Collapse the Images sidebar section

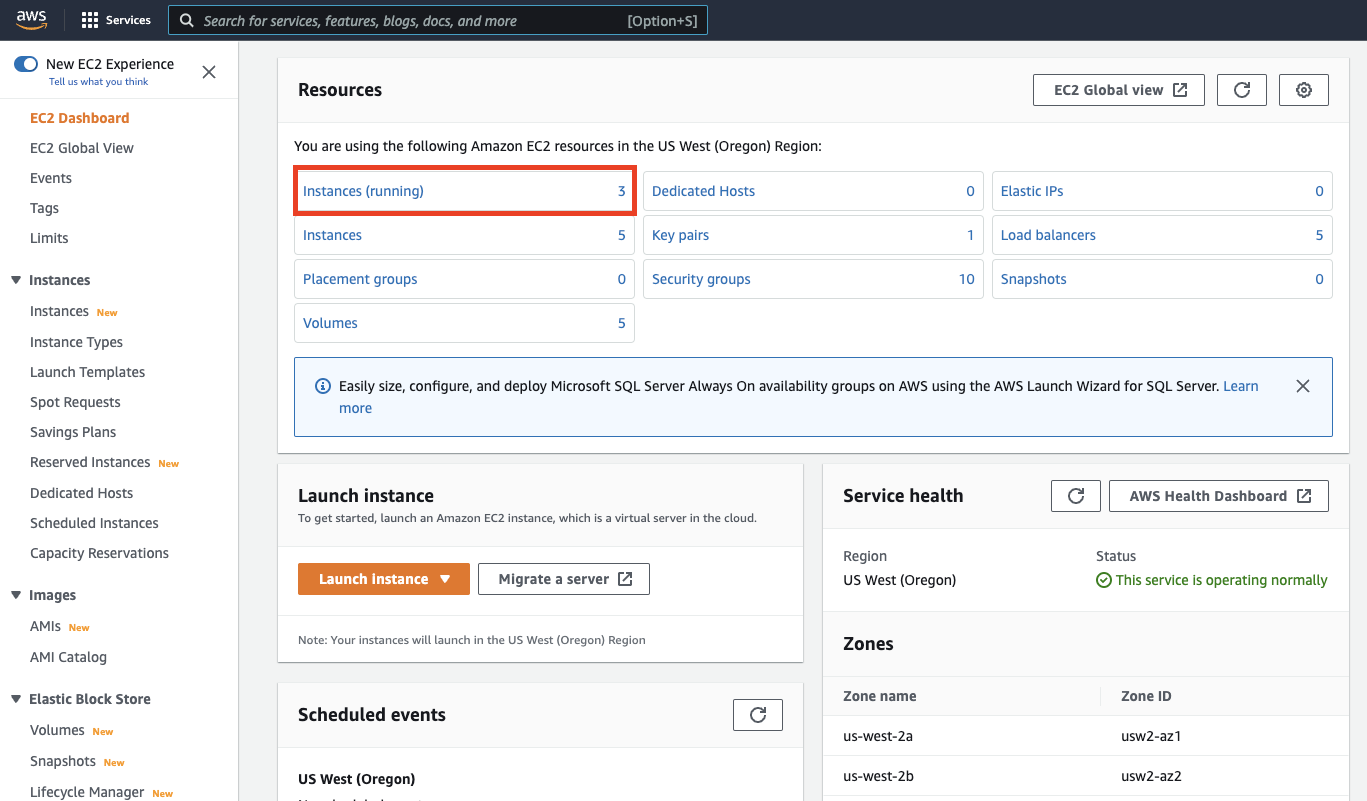coord(16,595)
